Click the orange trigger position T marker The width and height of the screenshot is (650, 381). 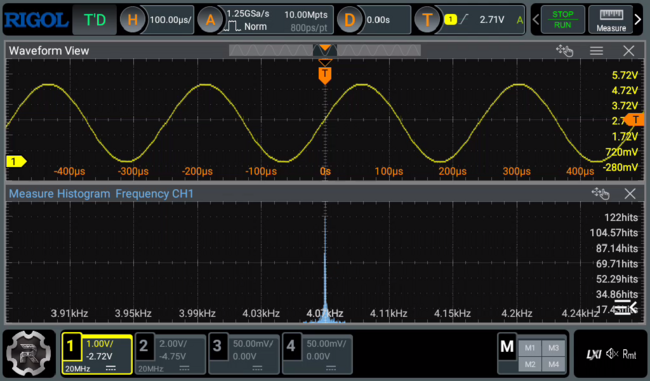coord(325,75)
